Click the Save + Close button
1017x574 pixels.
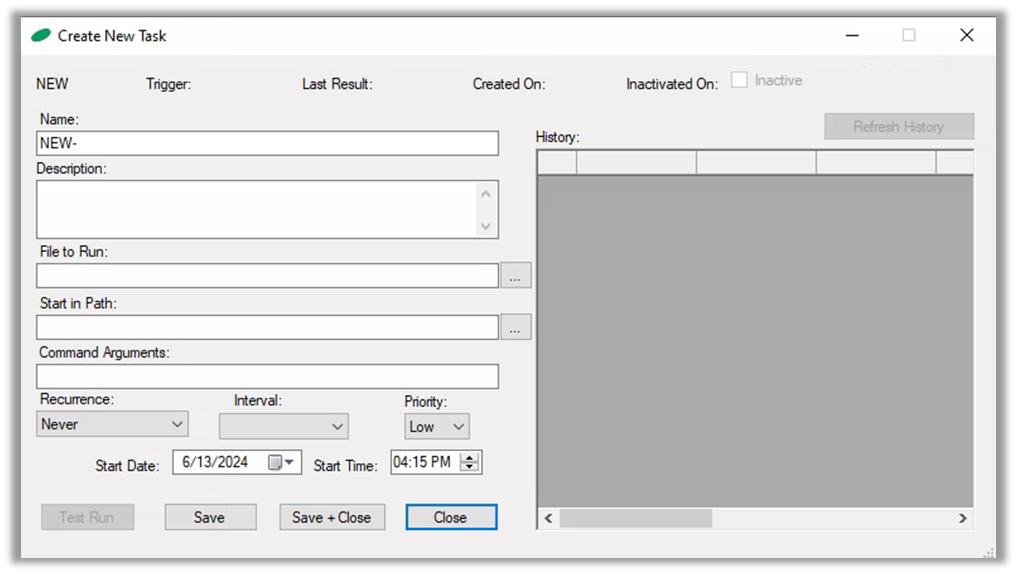coord(331,517)
